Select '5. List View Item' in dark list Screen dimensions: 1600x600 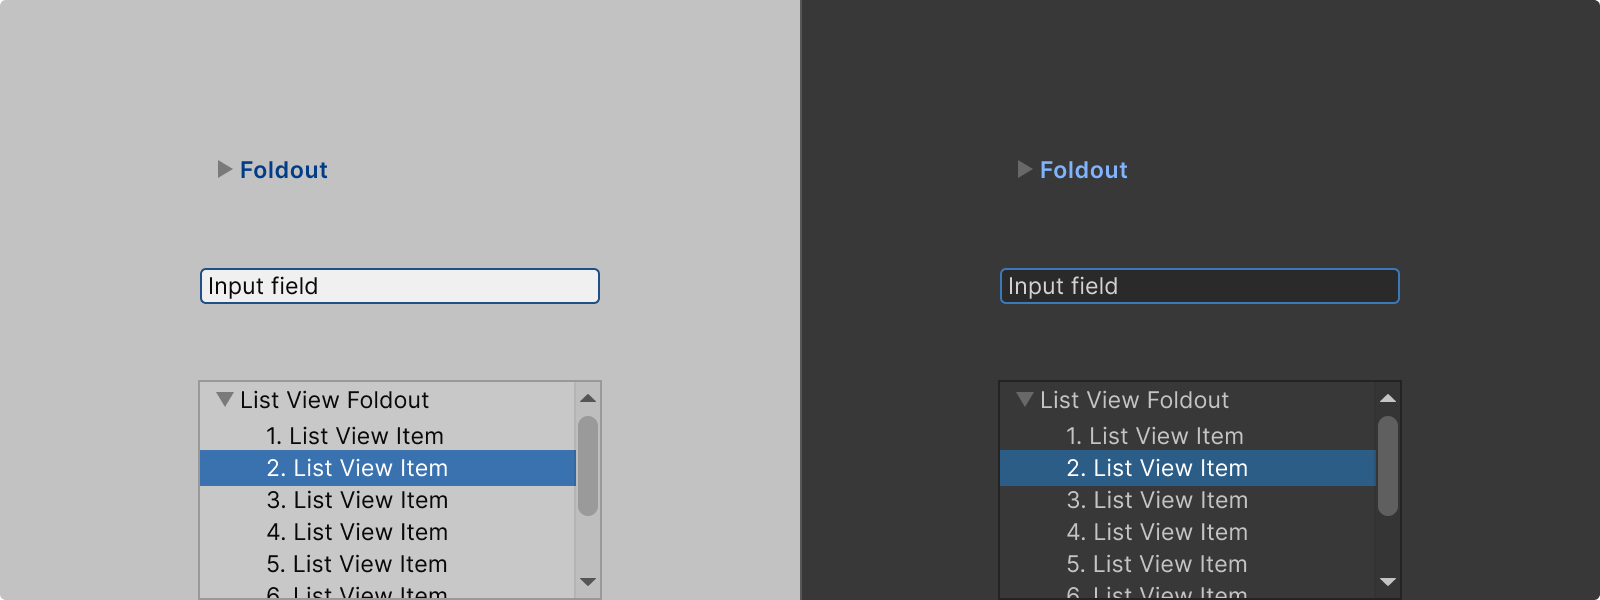1157,564
